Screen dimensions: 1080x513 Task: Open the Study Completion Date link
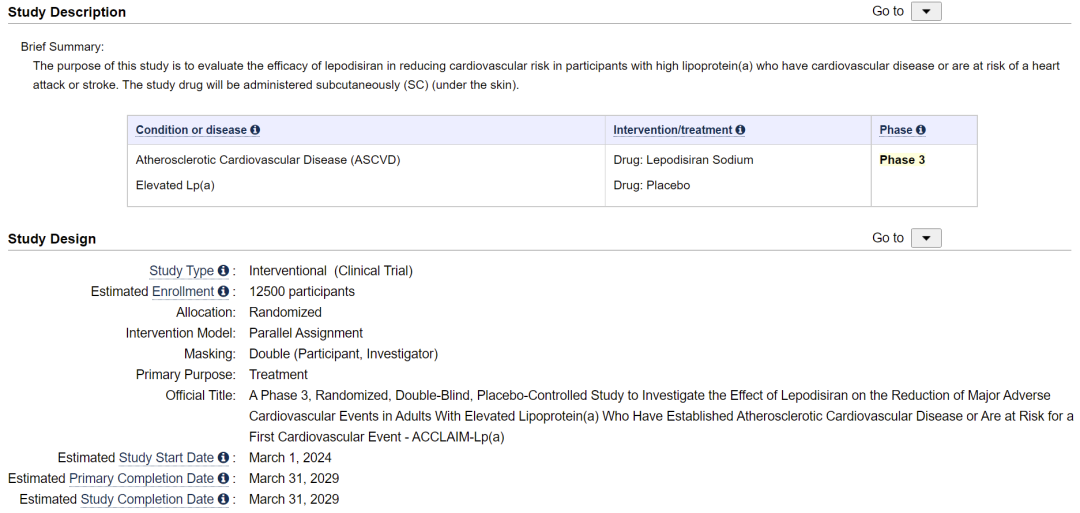point(147,499)
